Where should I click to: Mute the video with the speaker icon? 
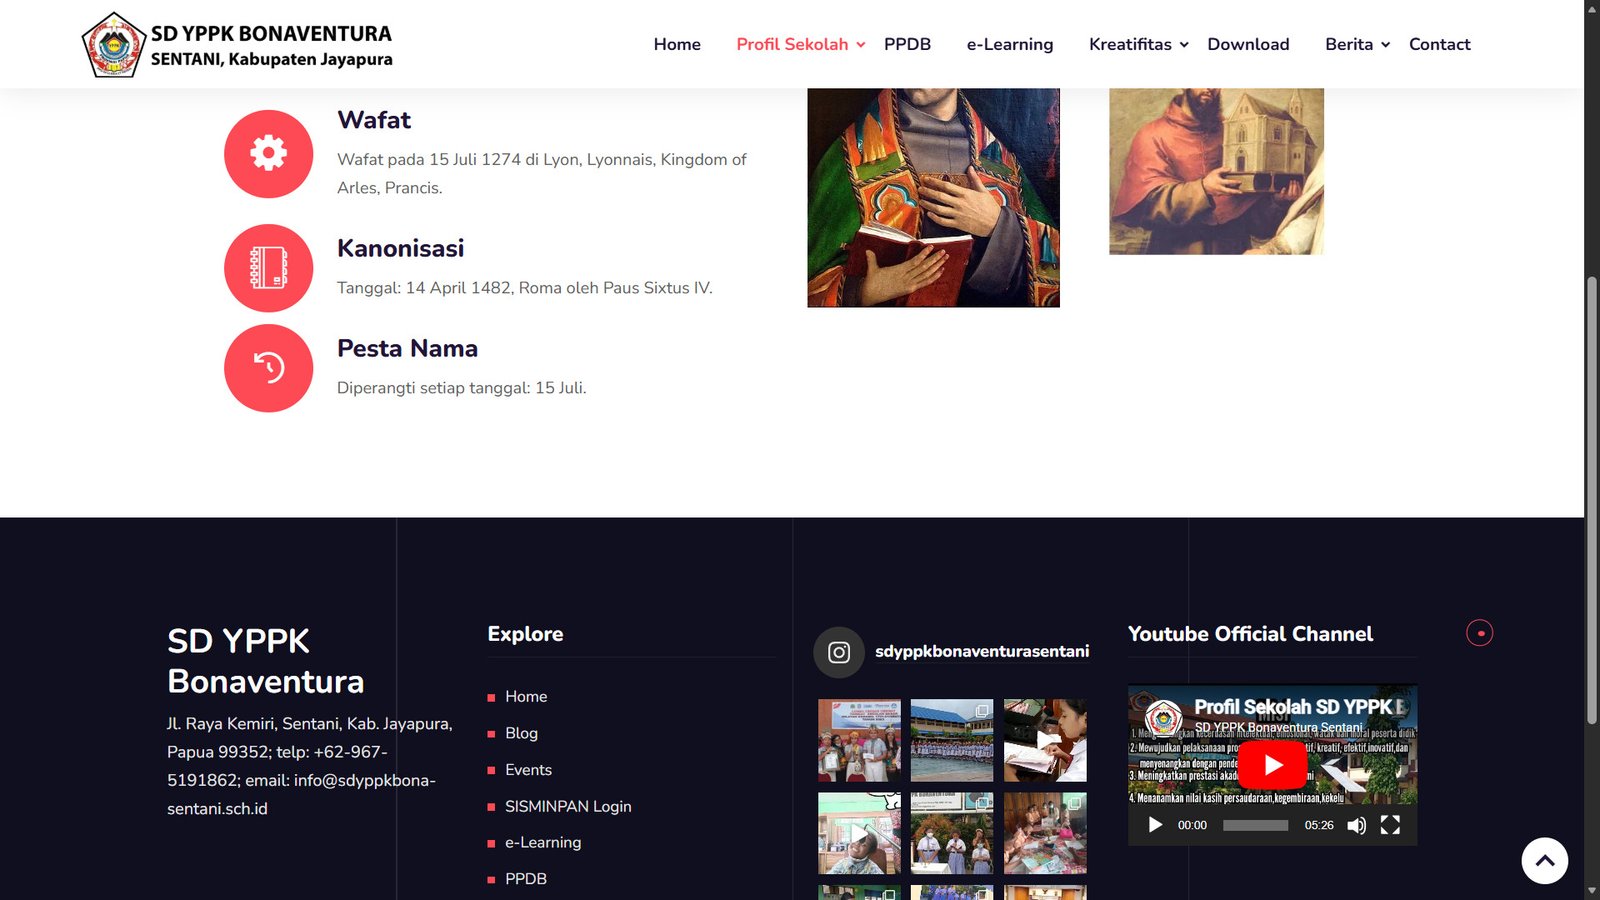(1357, 825)
